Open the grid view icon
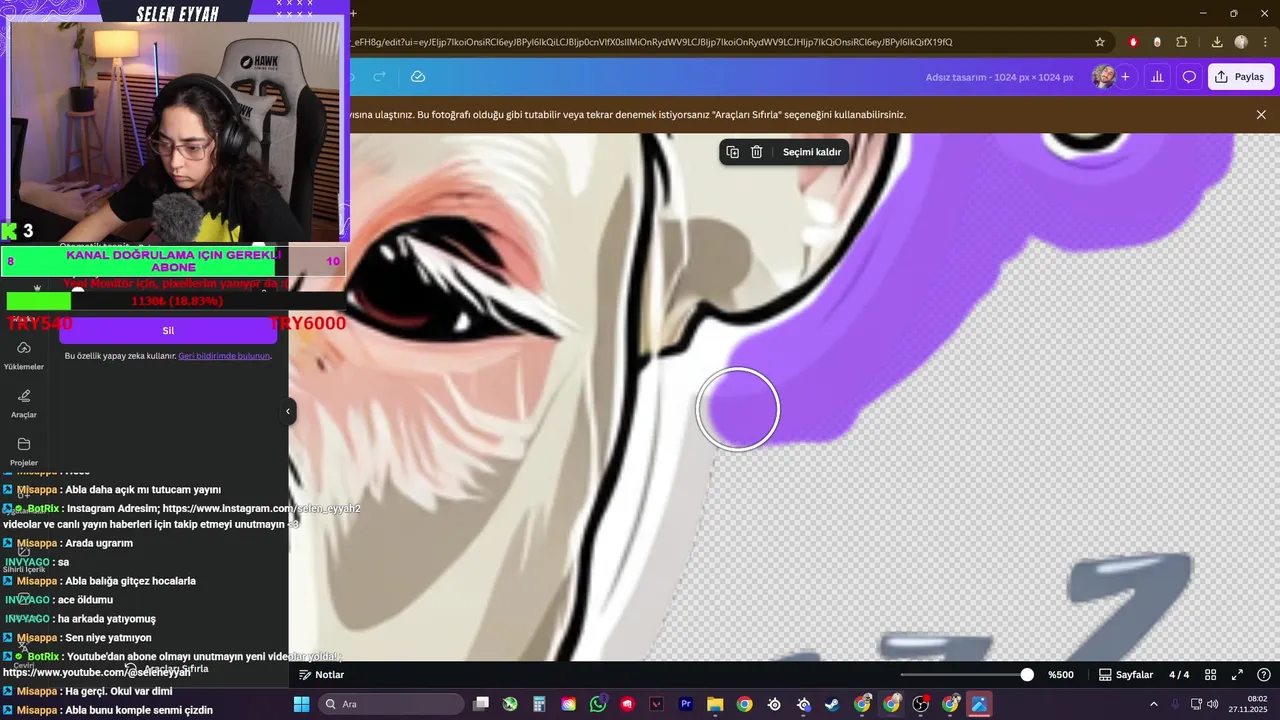 point(1210,675)
